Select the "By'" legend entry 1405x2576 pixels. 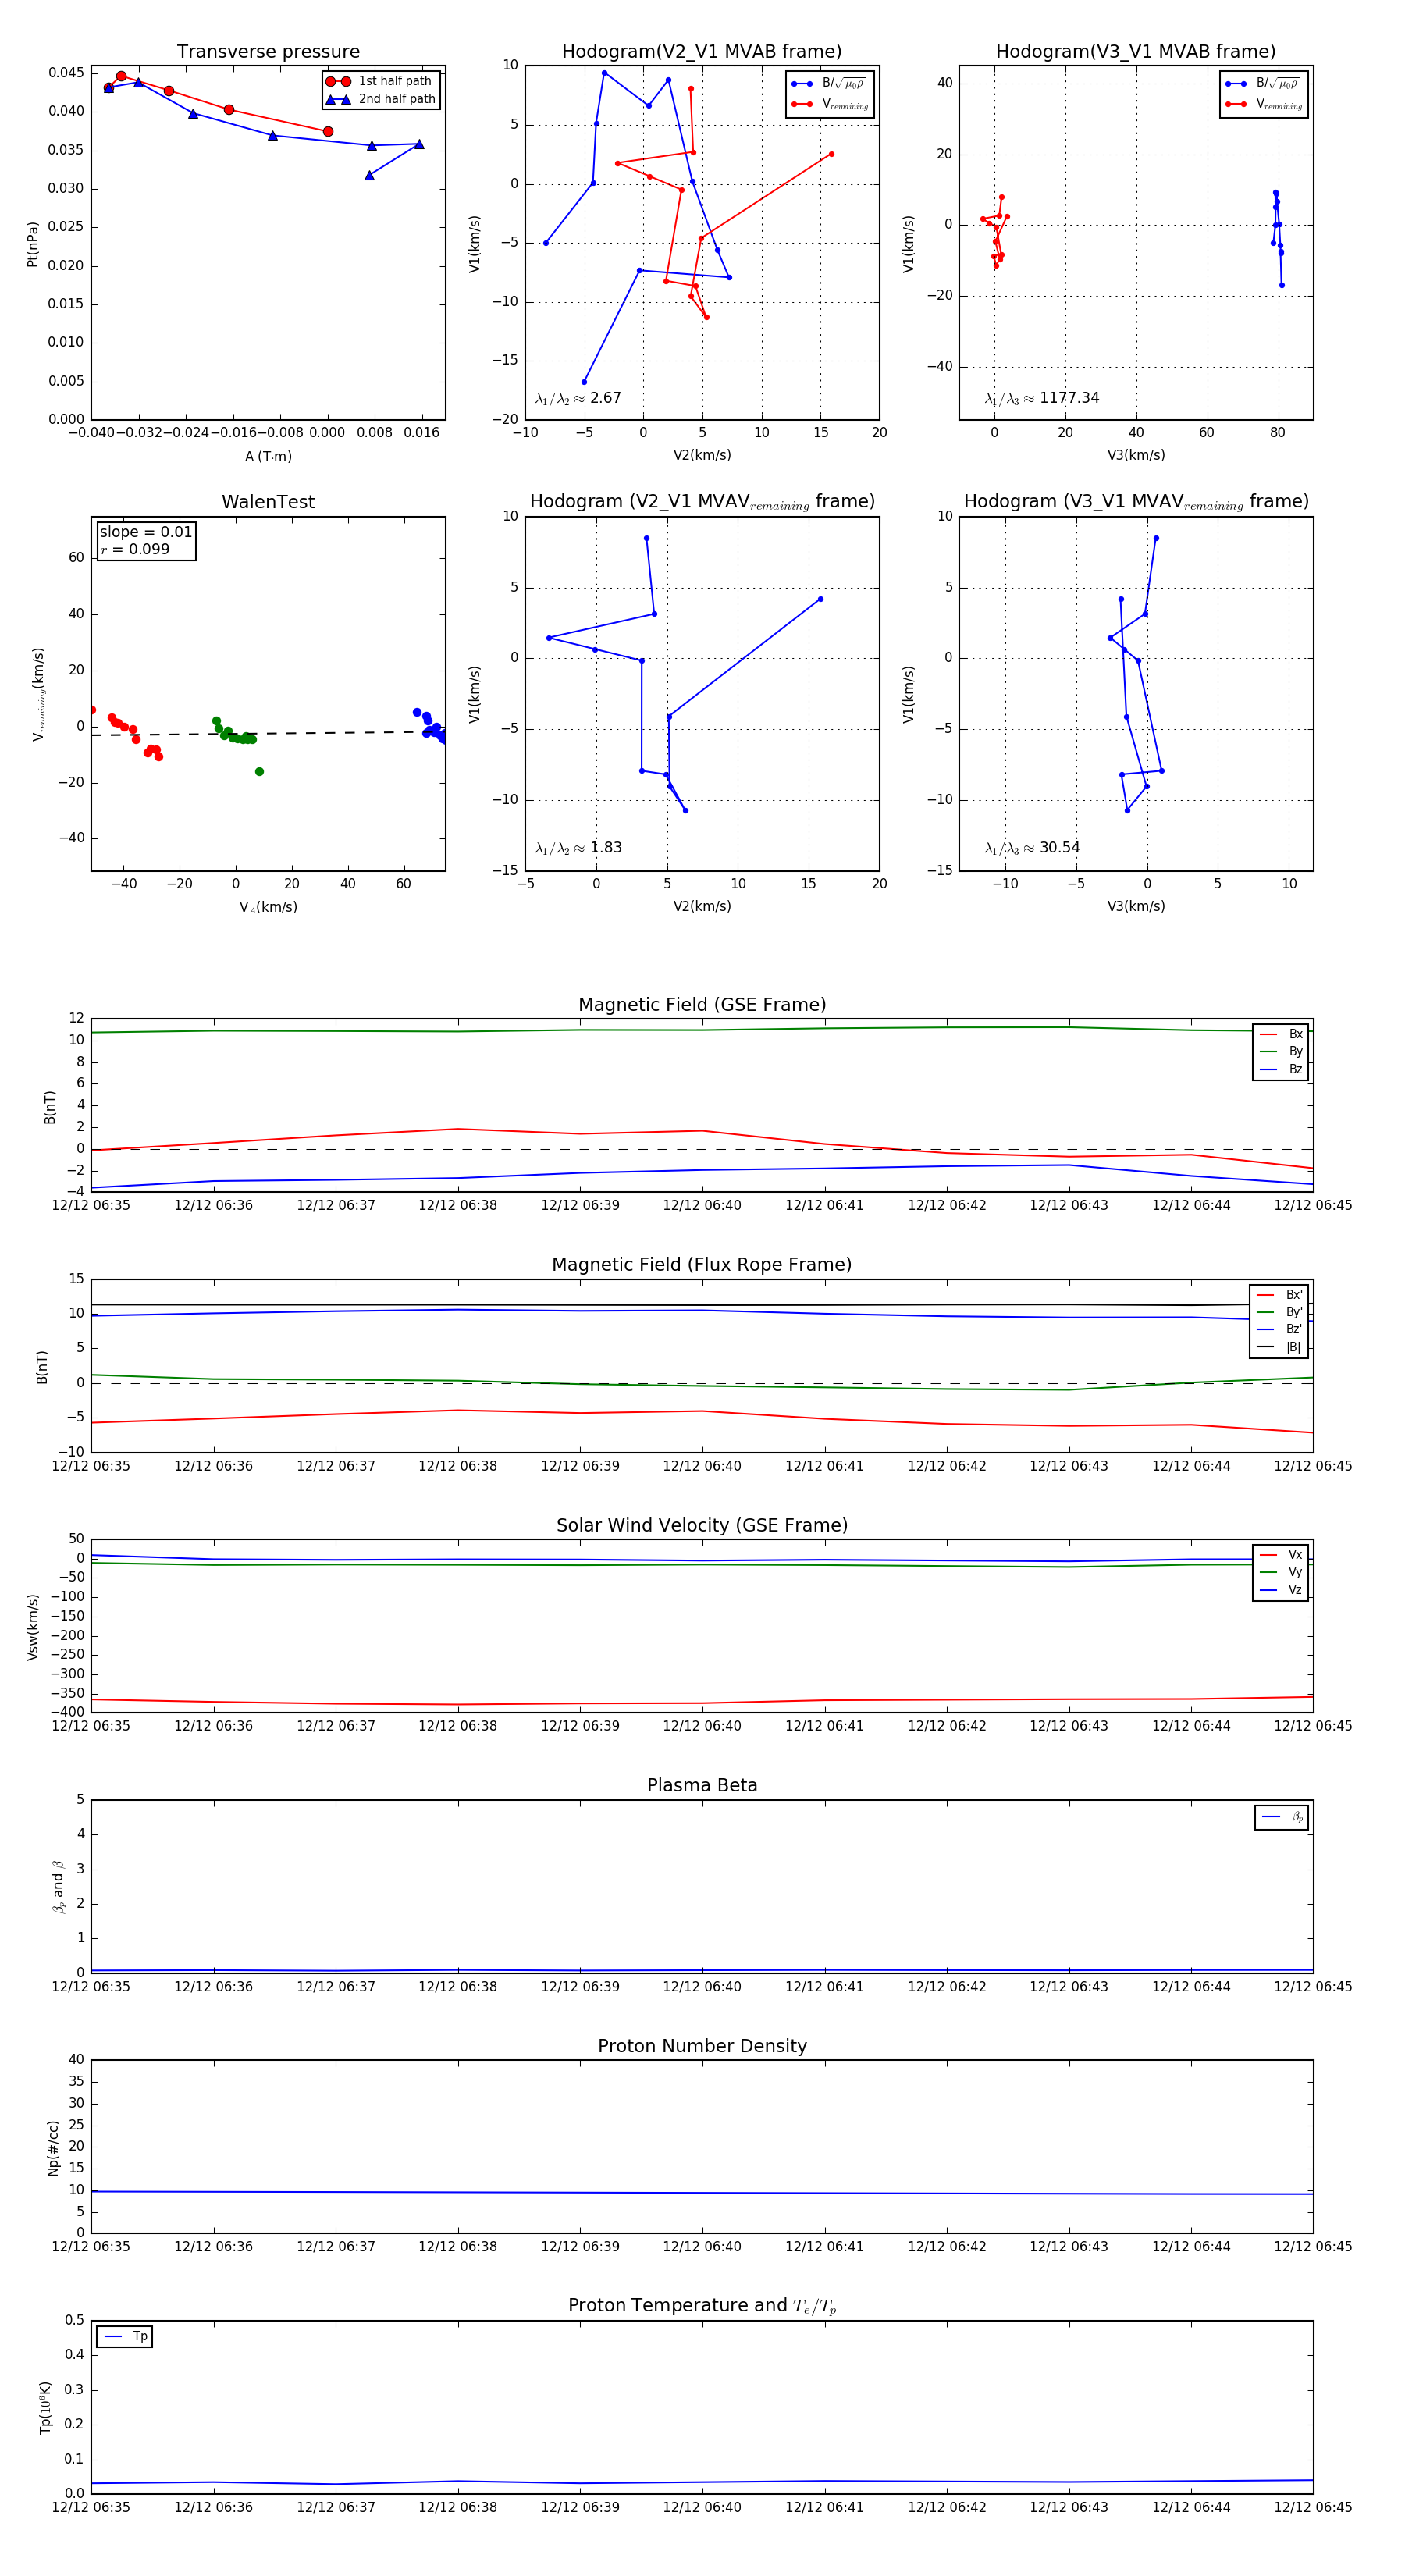coord(1279,1312)
